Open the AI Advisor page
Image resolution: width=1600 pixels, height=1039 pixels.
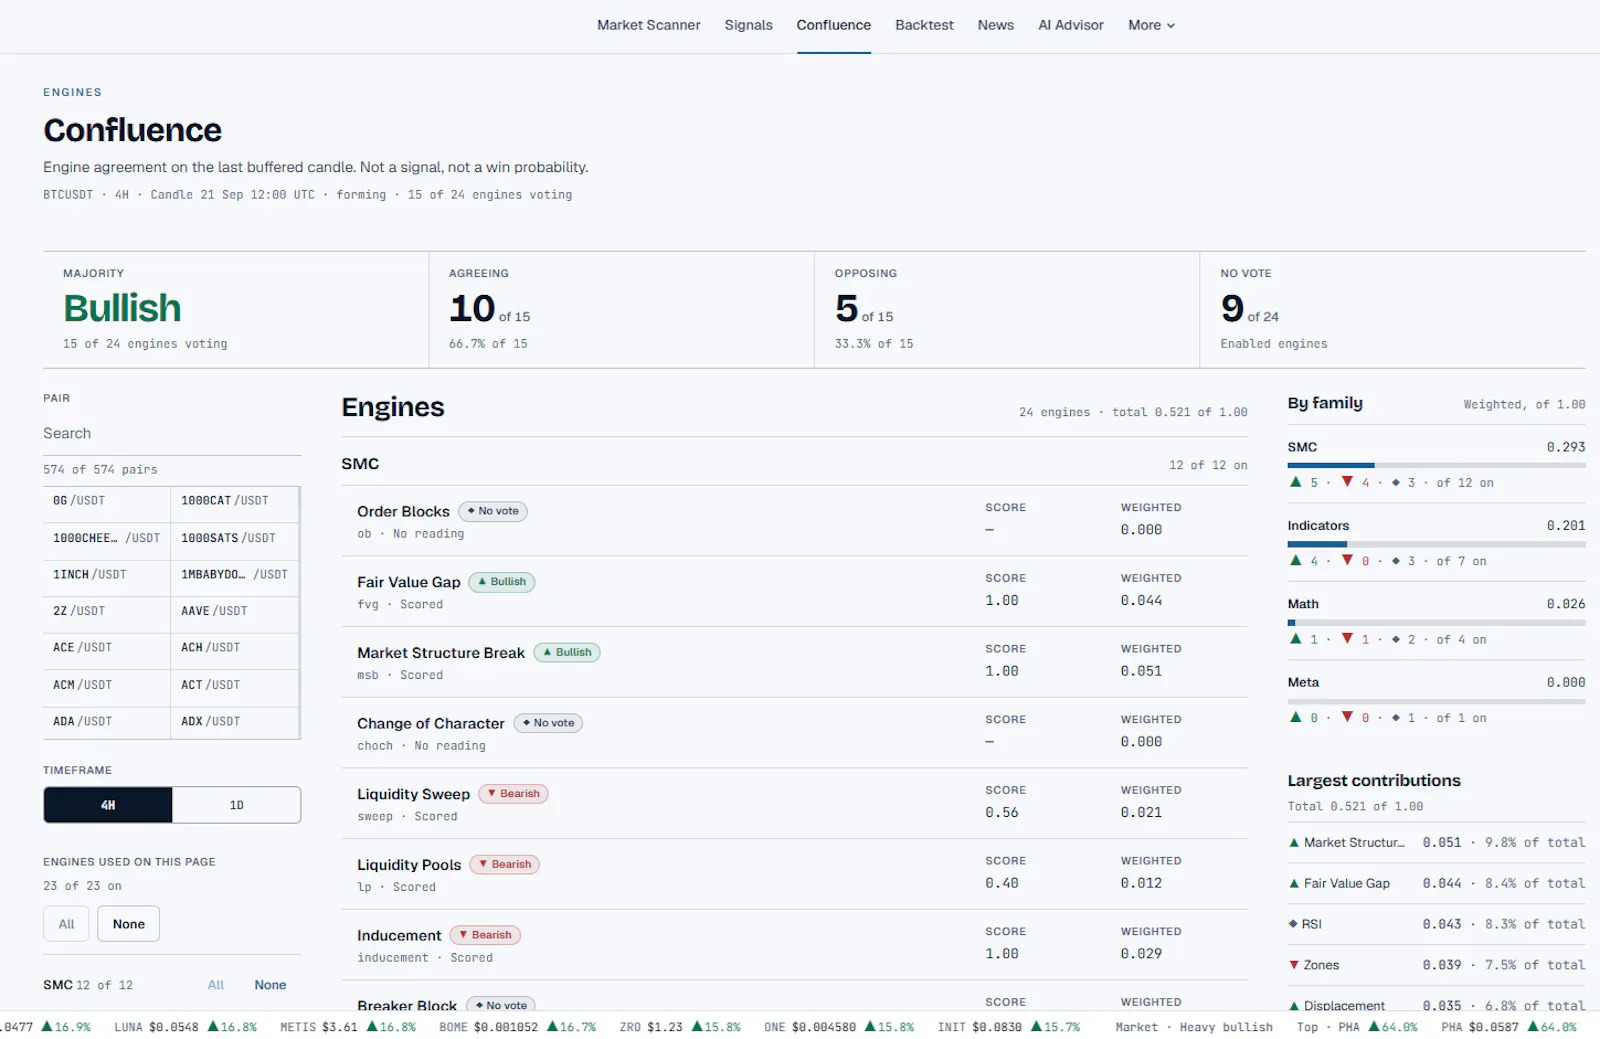click(x=1070, y=25)
